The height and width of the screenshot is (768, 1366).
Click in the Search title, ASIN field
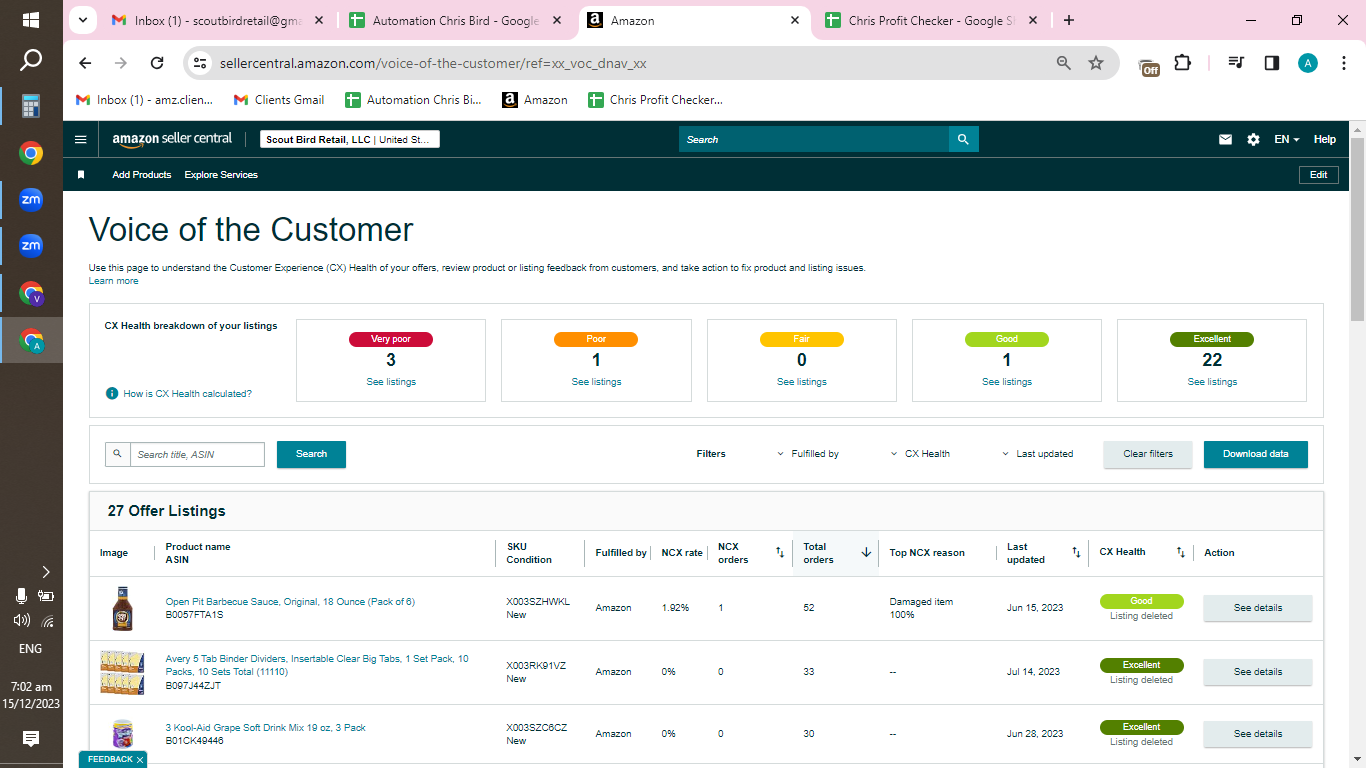197,454
